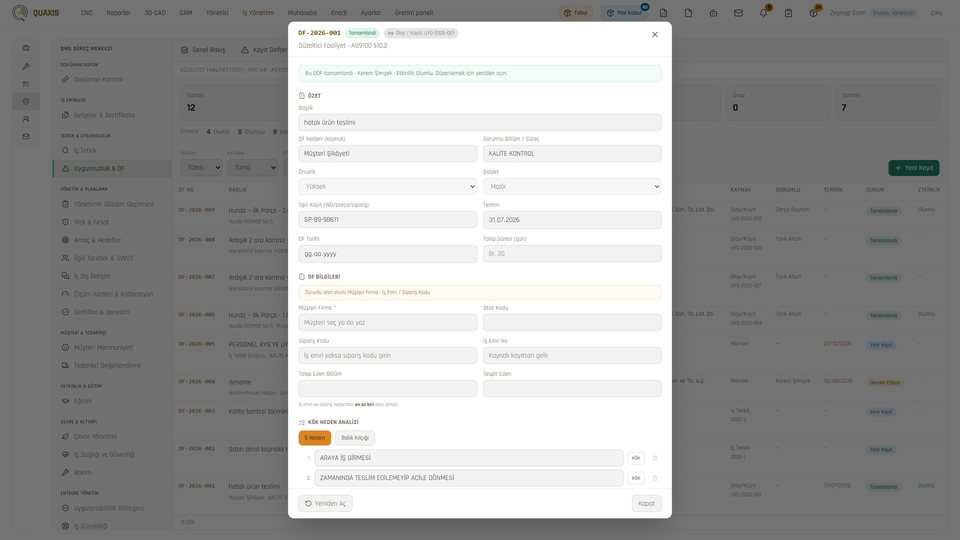Open the CAM menu
The image size is (960, 540).
click(x=186, y=13)
